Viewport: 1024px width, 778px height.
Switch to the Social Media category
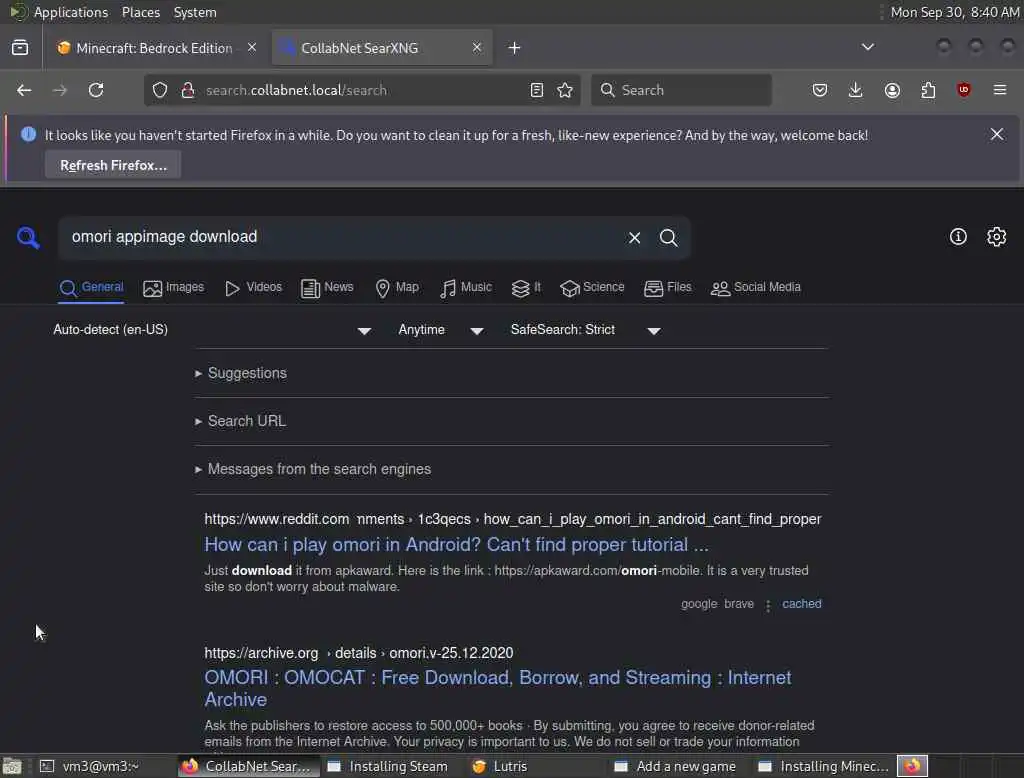756,287
